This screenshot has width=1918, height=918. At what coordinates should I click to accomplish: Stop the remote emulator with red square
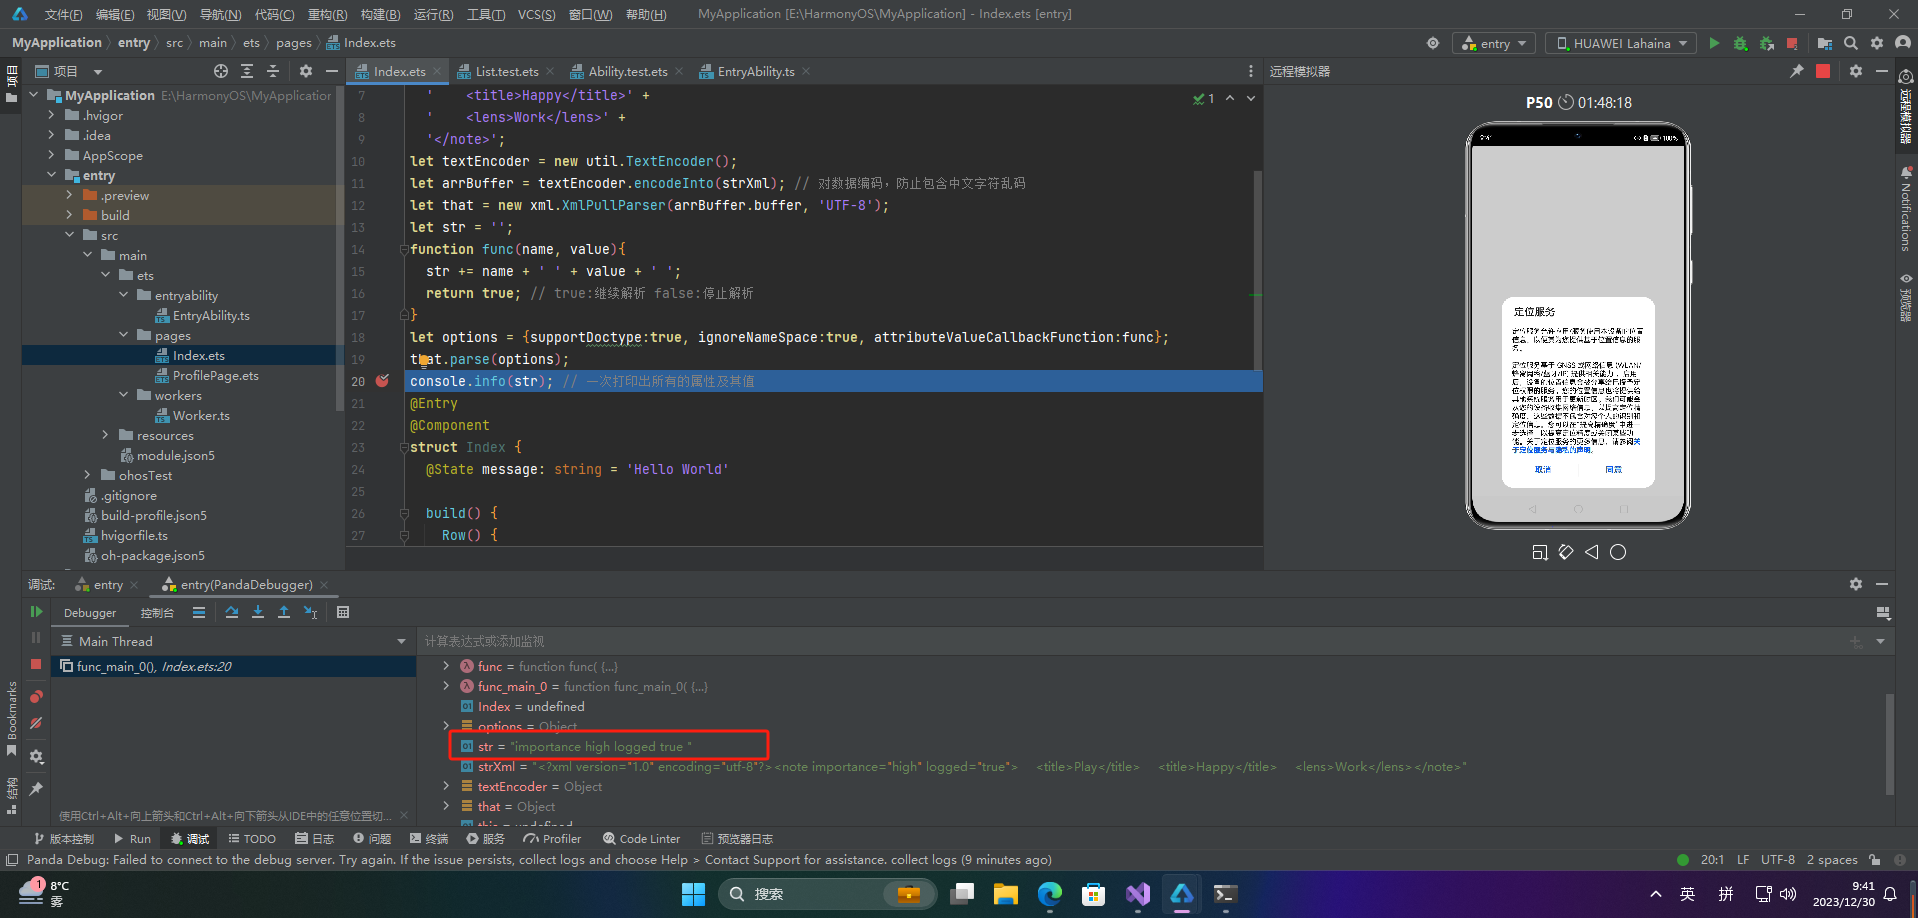(x=1823, y=71)
